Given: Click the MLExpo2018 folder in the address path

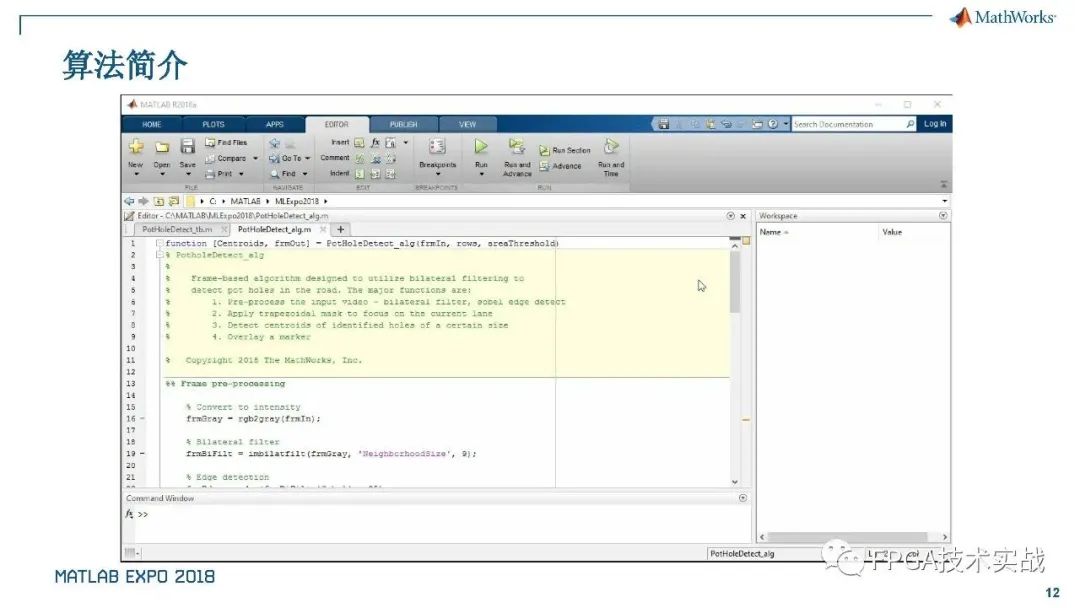Looking at the screenshot, I should click(x=297, y=201).
